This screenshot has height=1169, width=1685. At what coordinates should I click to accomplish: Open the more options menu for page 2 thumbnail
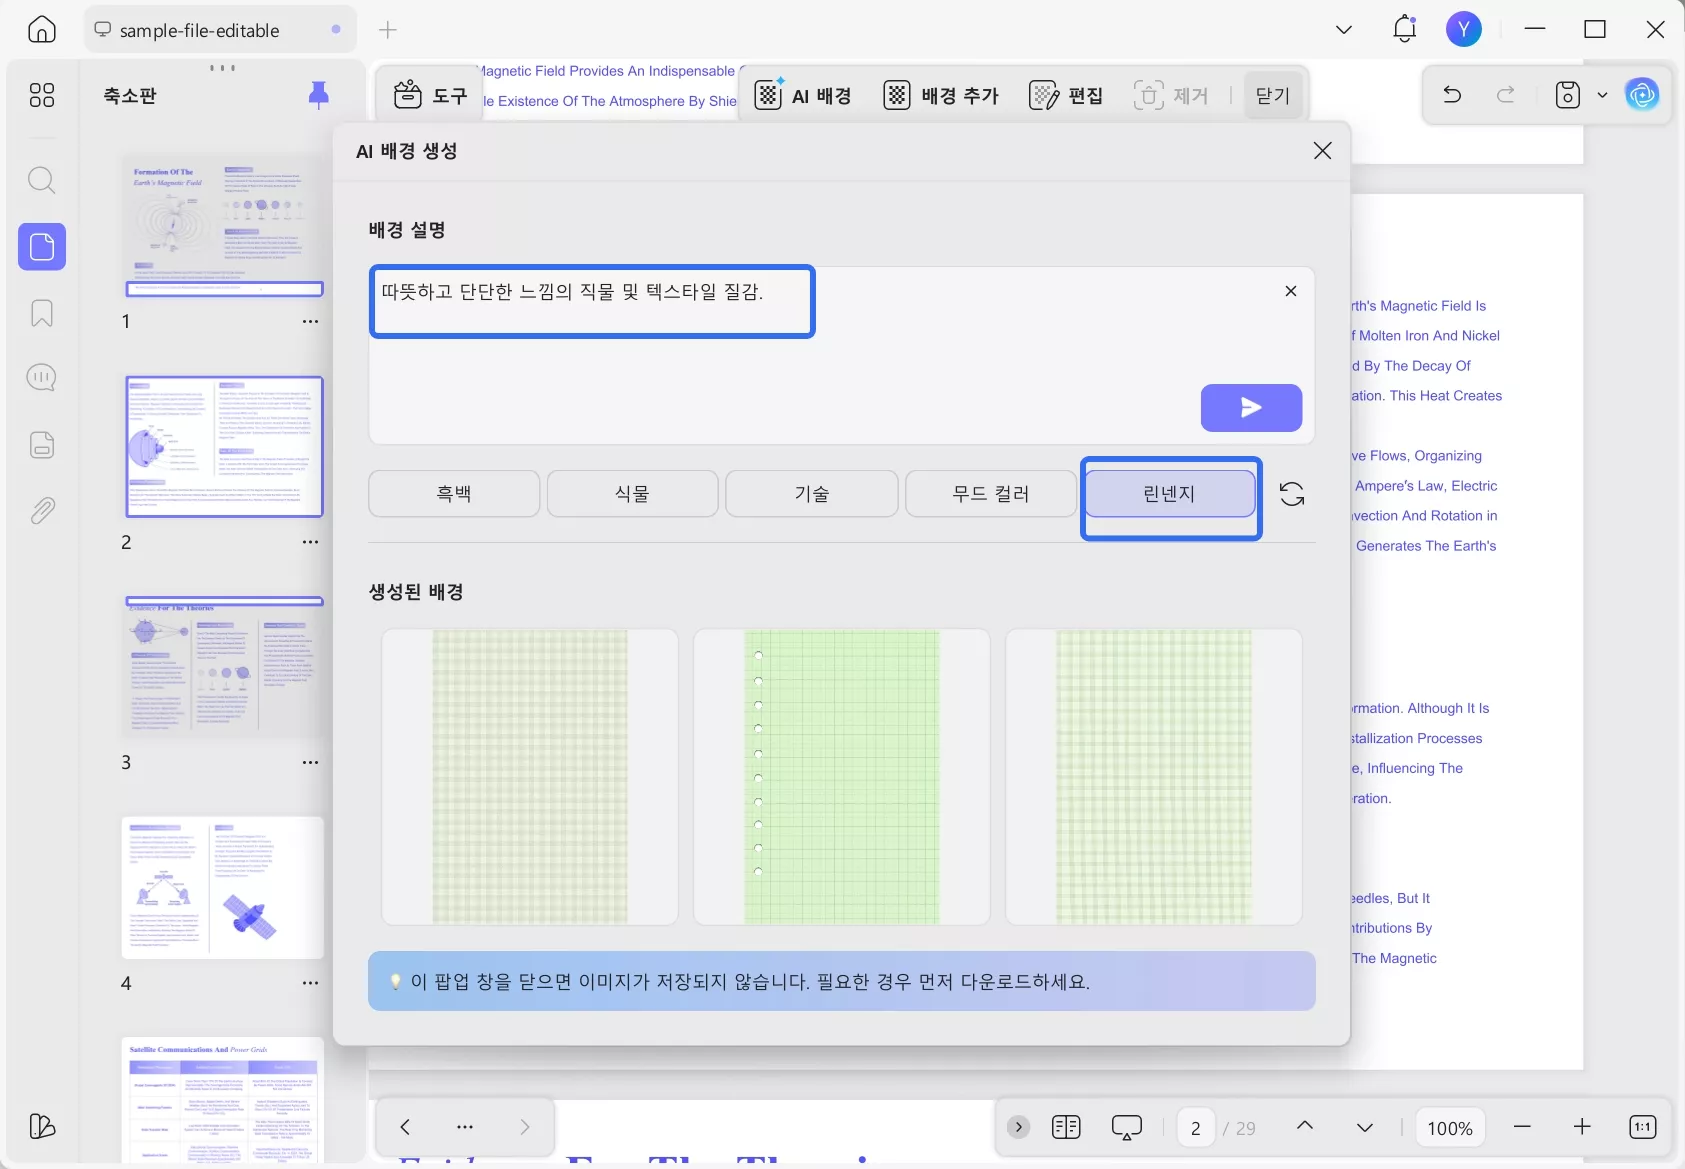pos(310,542)
